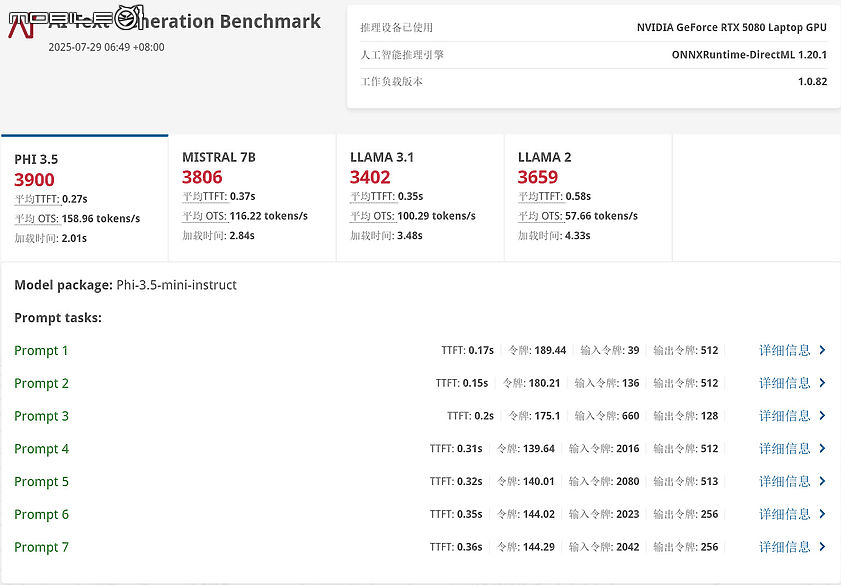Click the 4.33s load time under LLAMA 2
This screenshot has height=585, width=841.
[578, 235]
